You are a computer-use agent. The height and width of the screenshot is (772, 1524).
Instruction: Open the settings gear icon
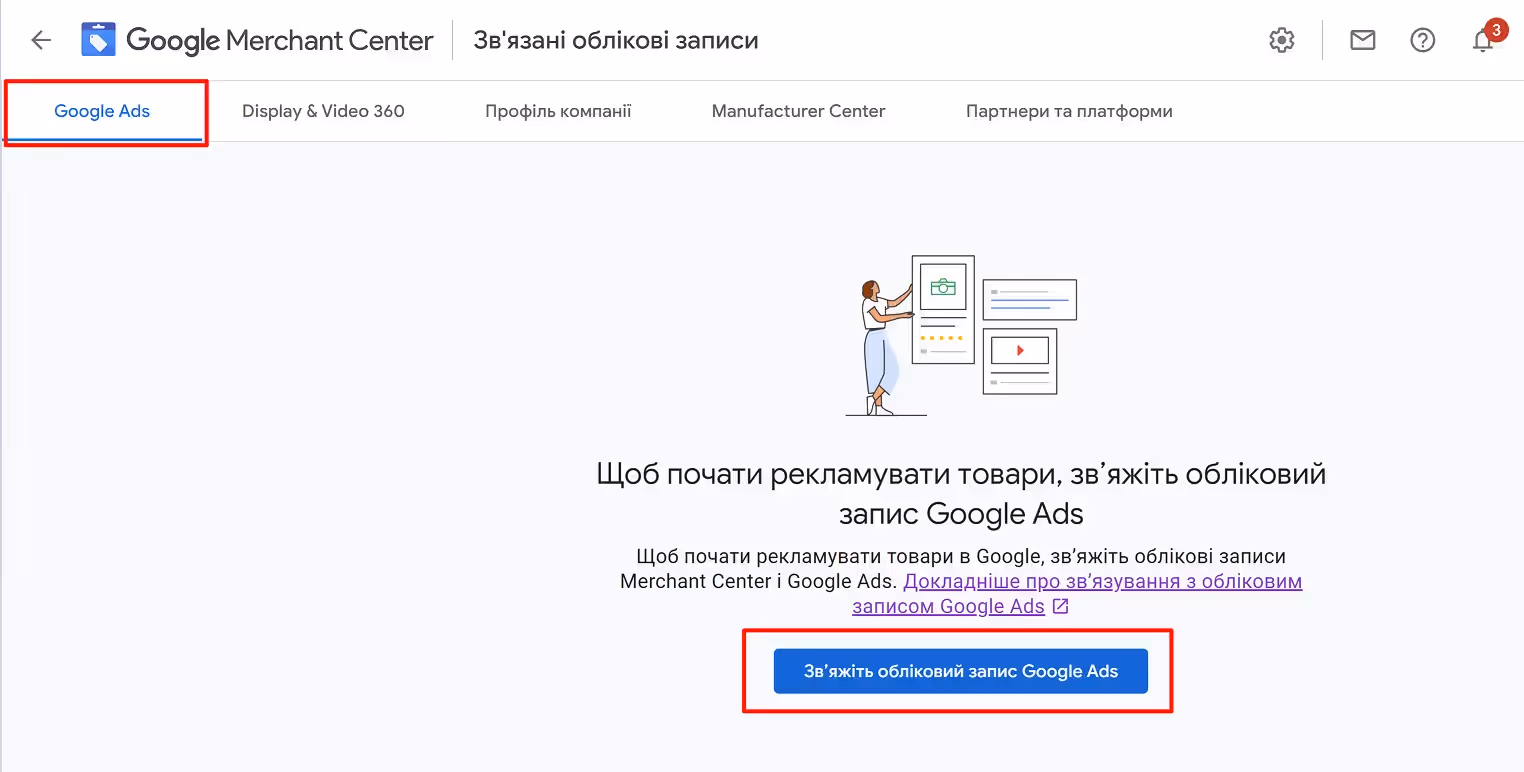tap(1282, 40)
